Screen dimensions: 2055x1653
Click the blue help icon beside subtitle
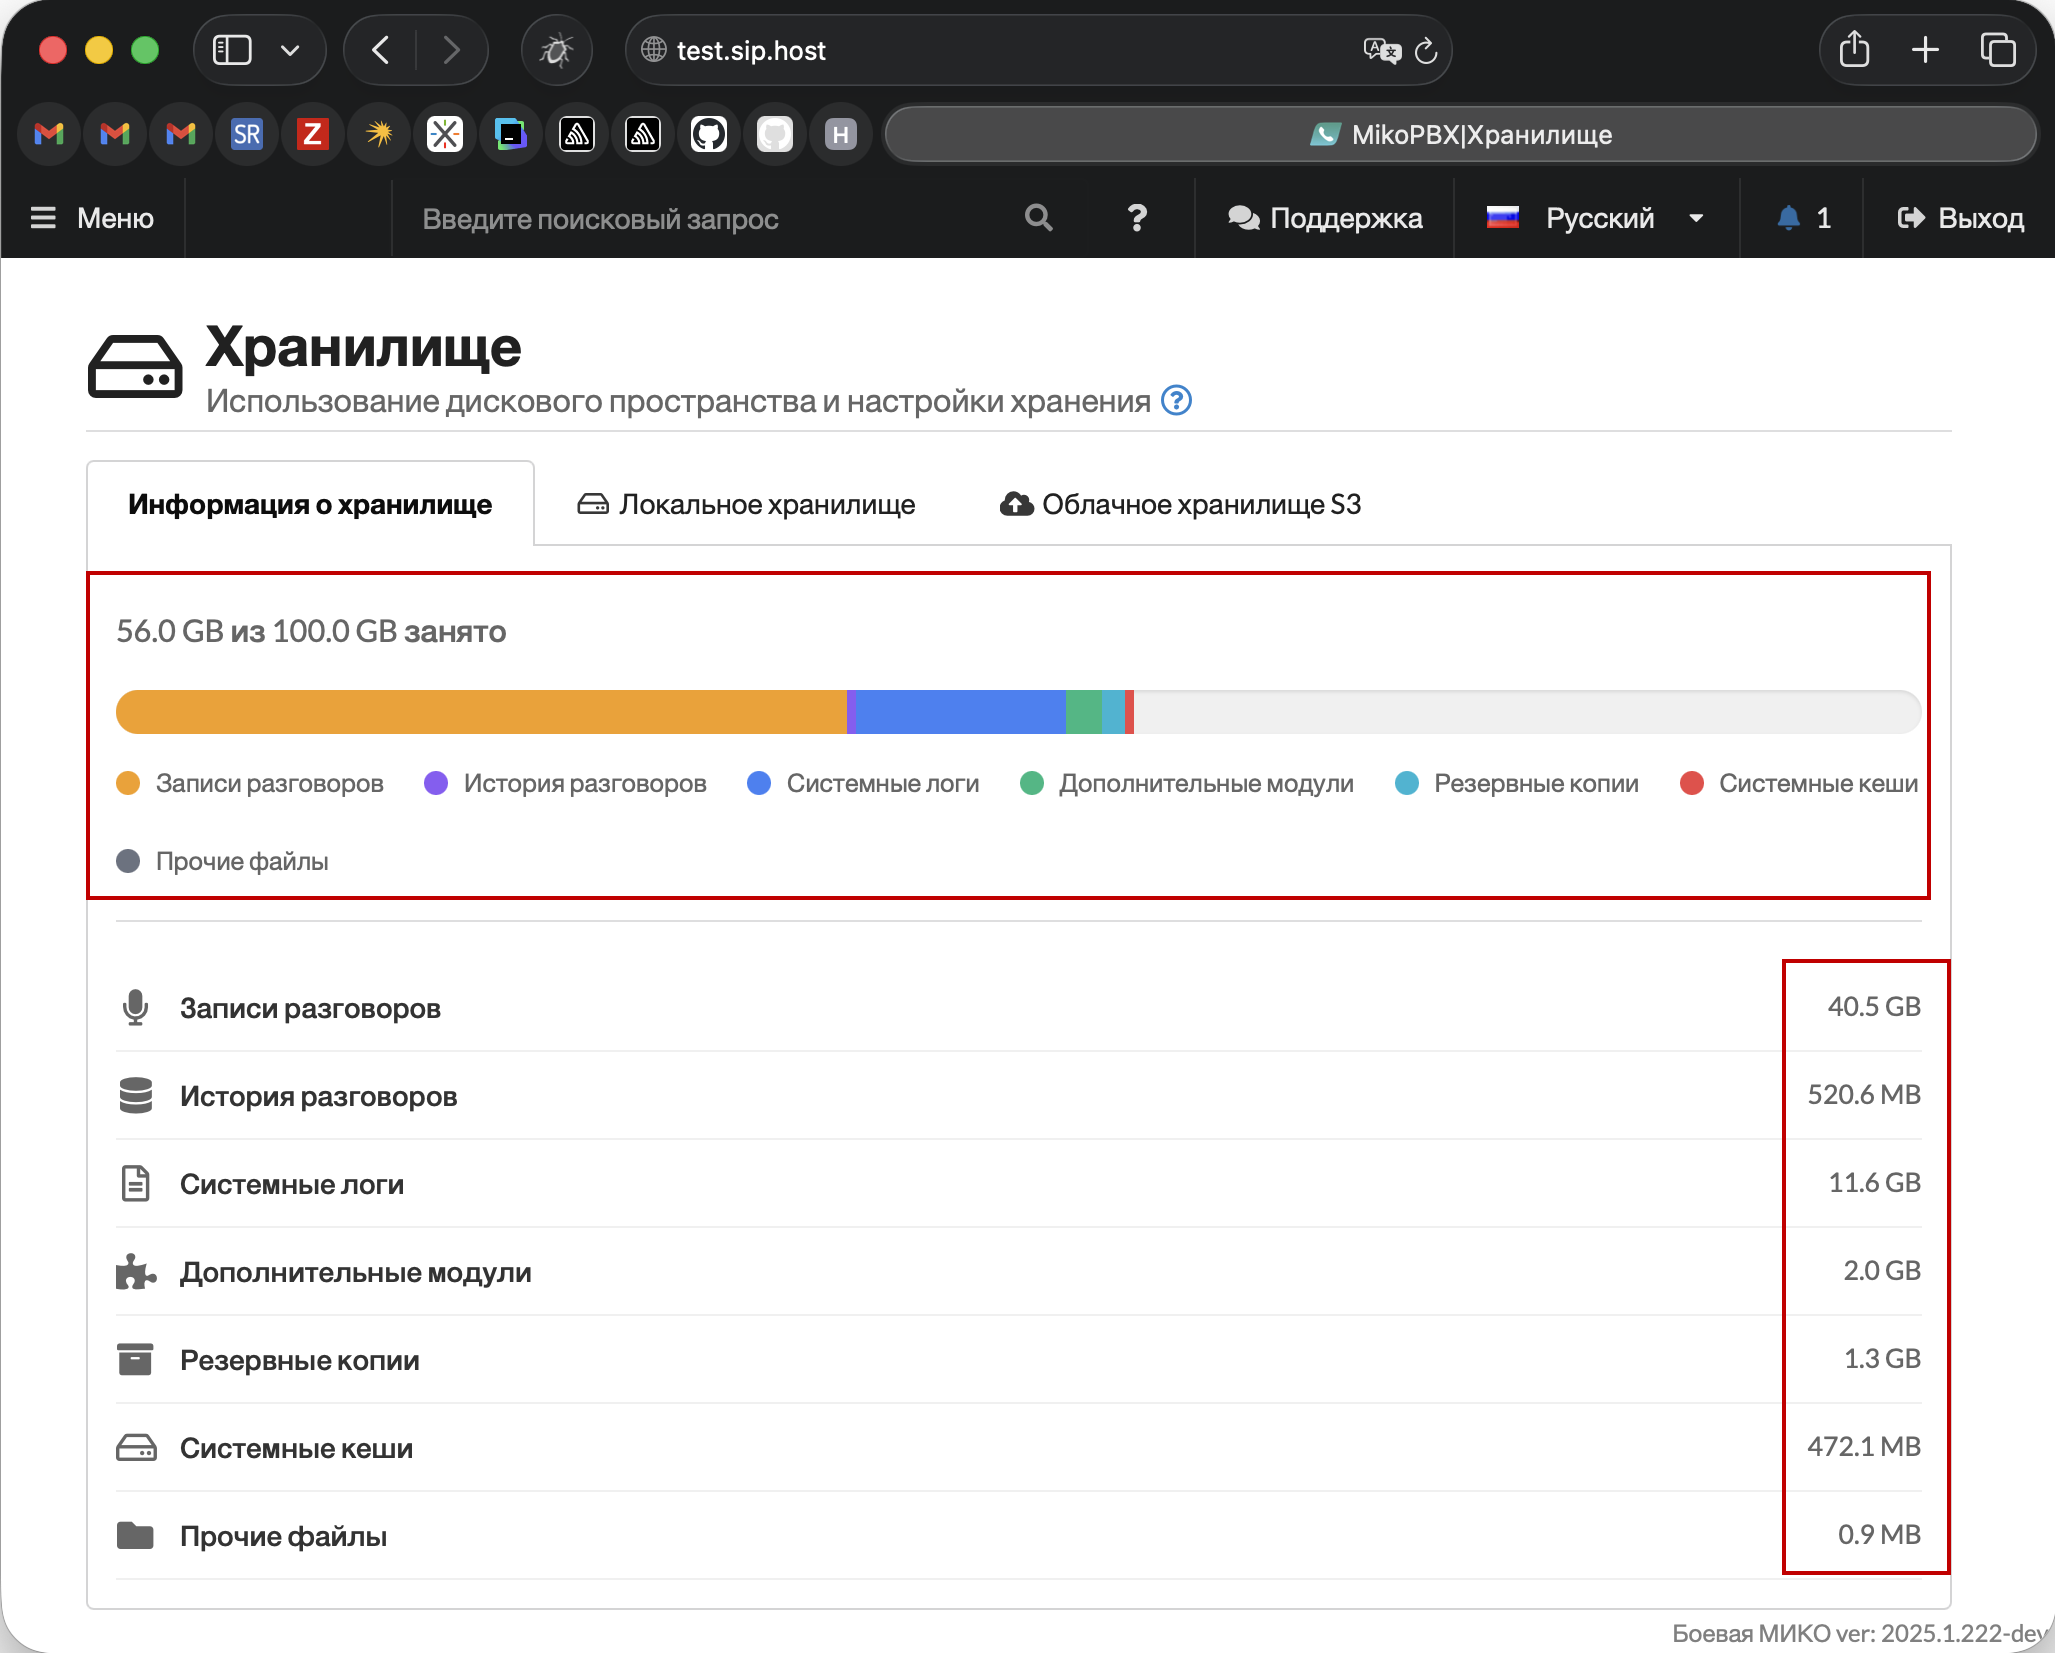click(x=1176, y=401)
